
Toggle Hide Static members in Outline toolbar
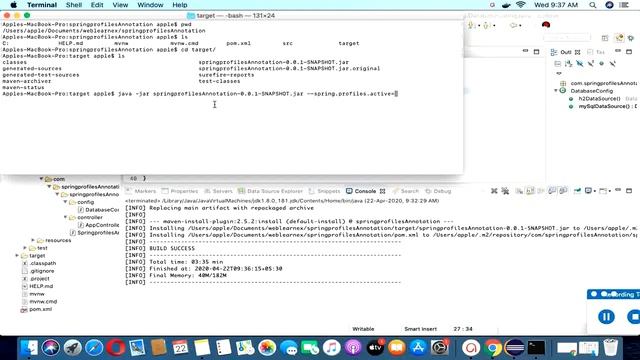pyautogui.click(x=591, y=64)
